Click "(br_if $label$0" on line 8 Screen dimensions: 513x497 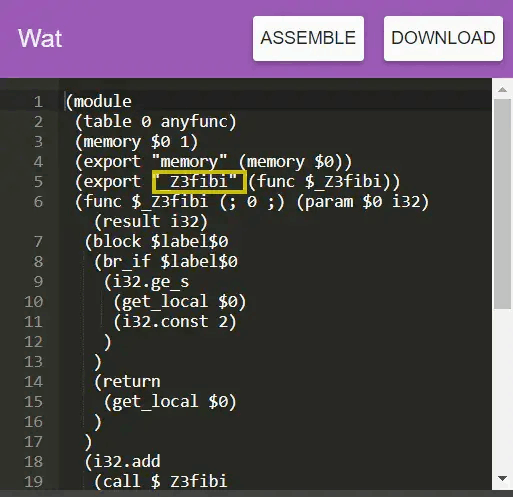(166, 262)
